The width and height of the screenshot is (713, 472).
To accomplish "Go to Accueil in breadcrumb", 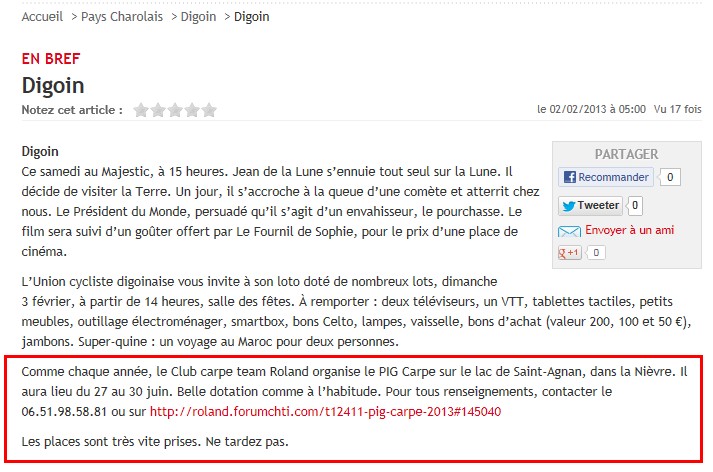I will [x=42, y=17].
